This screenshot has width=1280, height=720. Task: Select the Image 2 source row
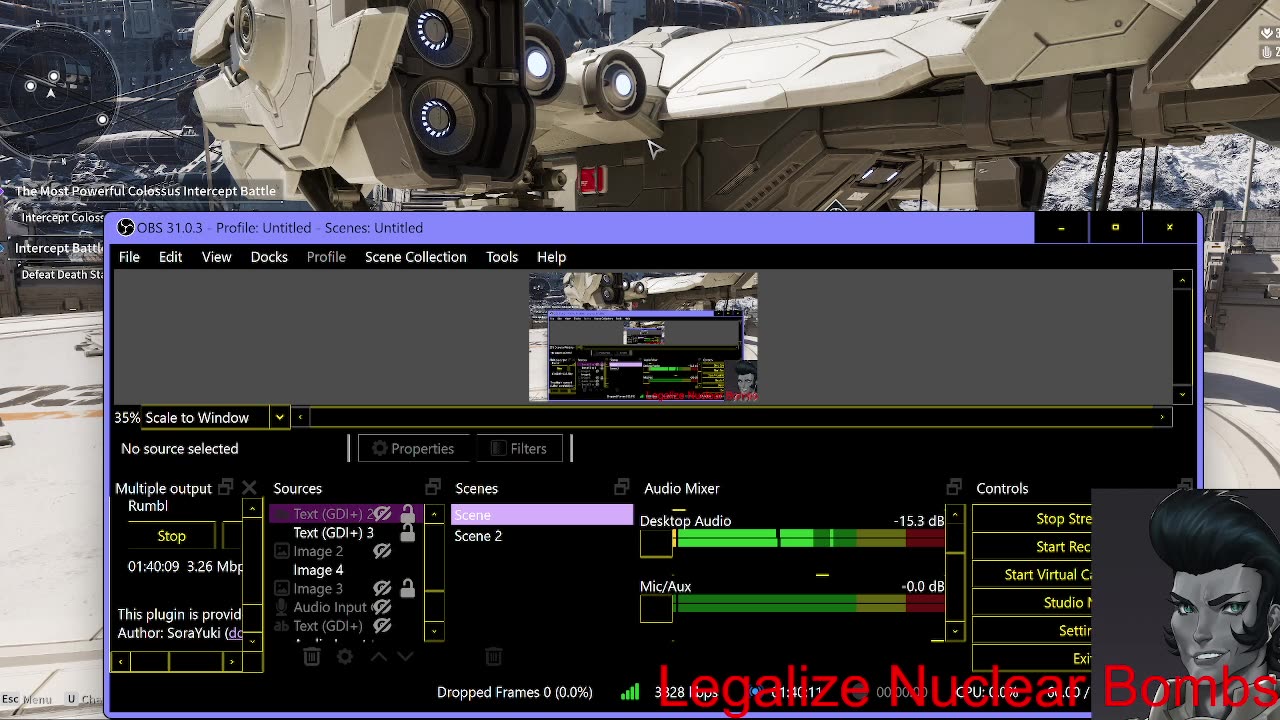(x=346, y=551)
